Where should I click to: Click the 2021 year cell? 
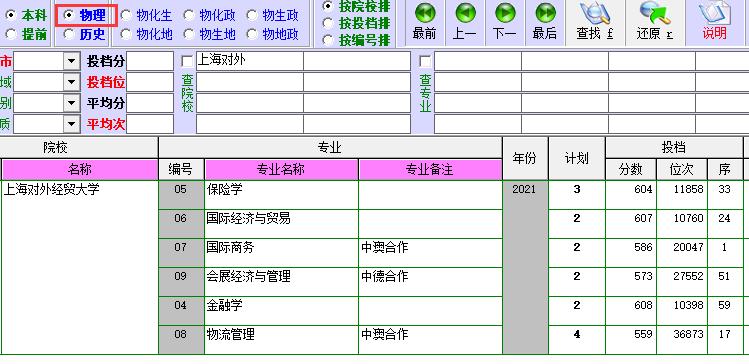pyautogui.click(x=524, y=267)
